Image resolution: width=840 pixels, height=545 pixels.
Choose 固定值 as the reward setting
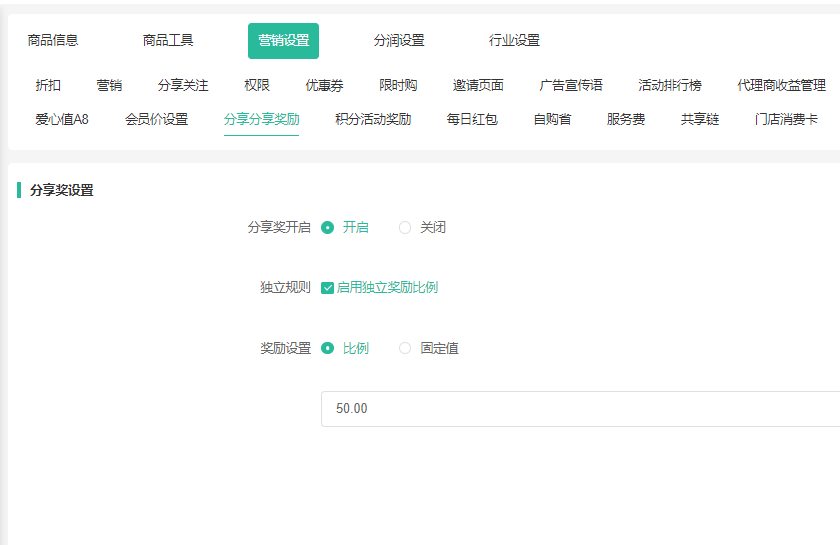coord(405,349)
